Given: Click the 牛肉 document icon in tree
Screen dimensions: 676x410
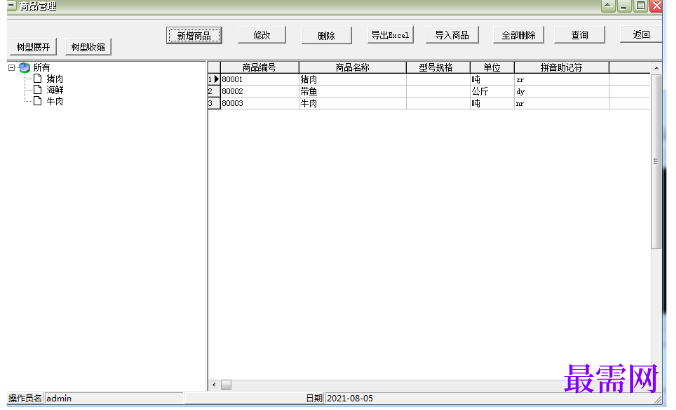Looking at the screenshot, I should pos(38,101).
